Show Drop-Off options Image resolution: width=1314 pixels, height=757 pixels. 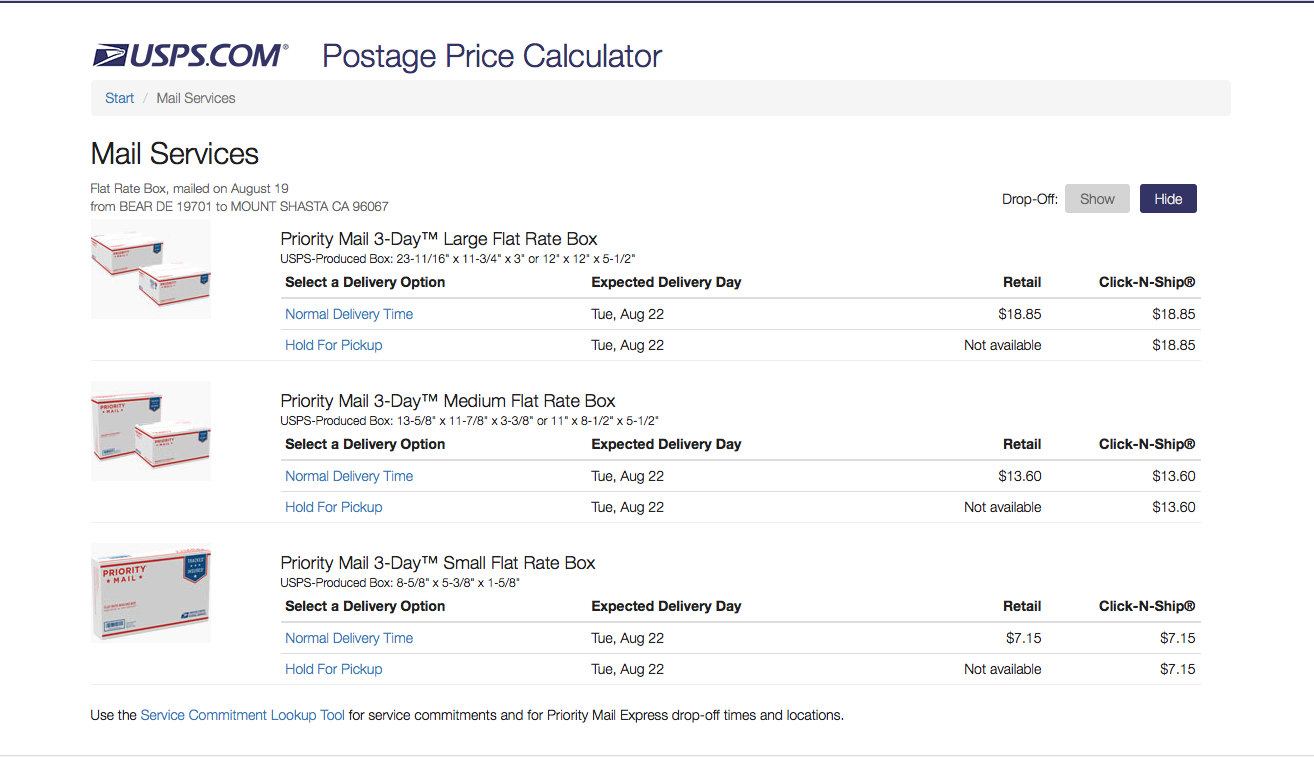(x=1097, y=199)
